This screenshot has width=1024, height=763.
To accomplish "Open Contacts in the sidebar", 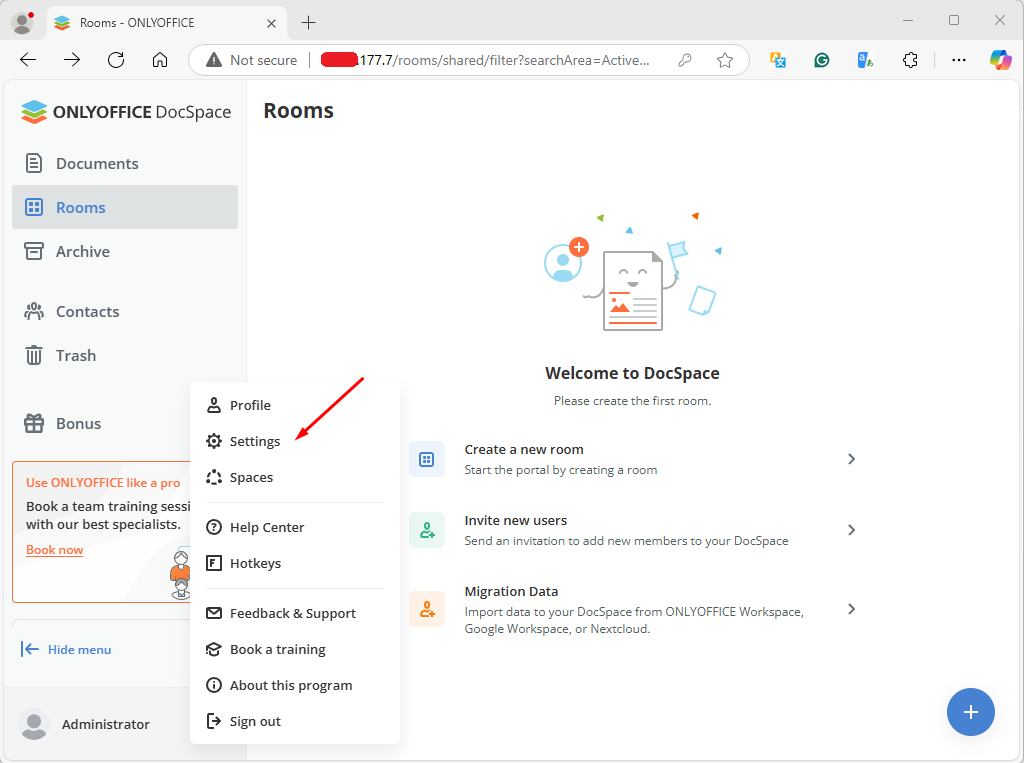I will point(125,312).
